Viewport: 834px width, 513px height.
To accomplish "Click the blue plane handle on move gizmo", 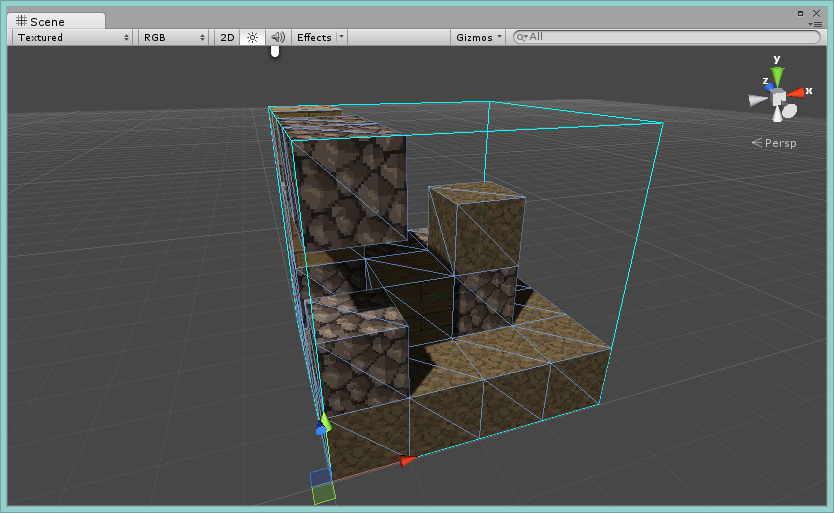I will pyautogui.click(x=319, y=477).
